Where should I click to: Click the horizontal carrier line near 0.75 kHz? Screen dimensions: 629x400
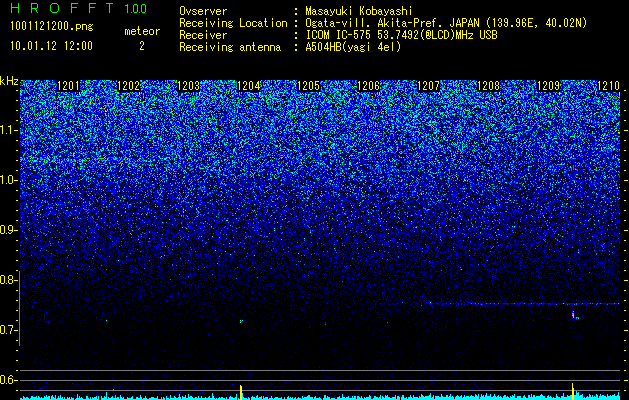point(523,304)
